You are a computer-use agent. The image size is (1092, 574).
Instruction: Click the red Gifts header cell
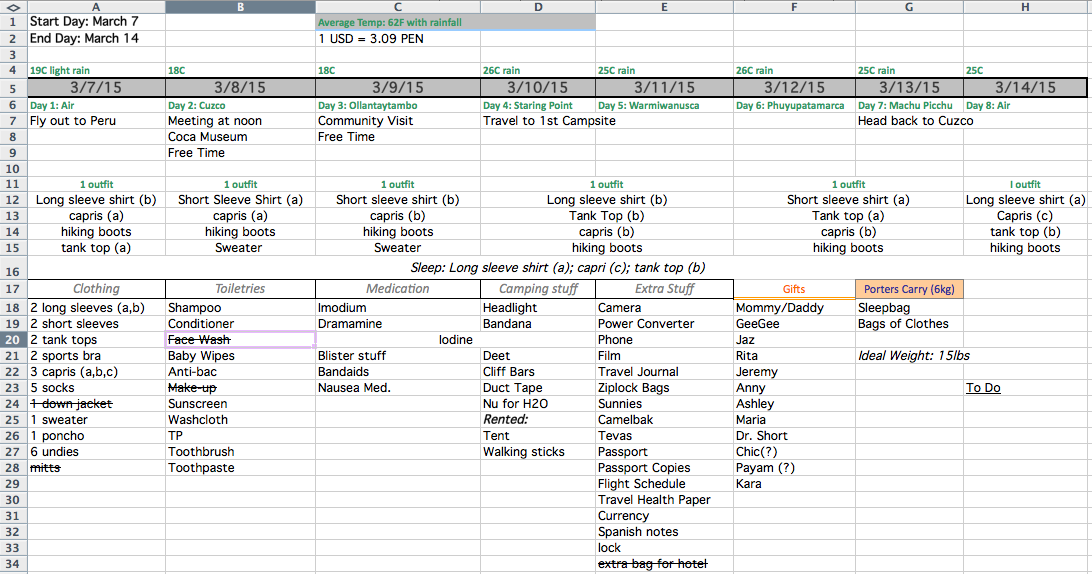tap(794, 289)
